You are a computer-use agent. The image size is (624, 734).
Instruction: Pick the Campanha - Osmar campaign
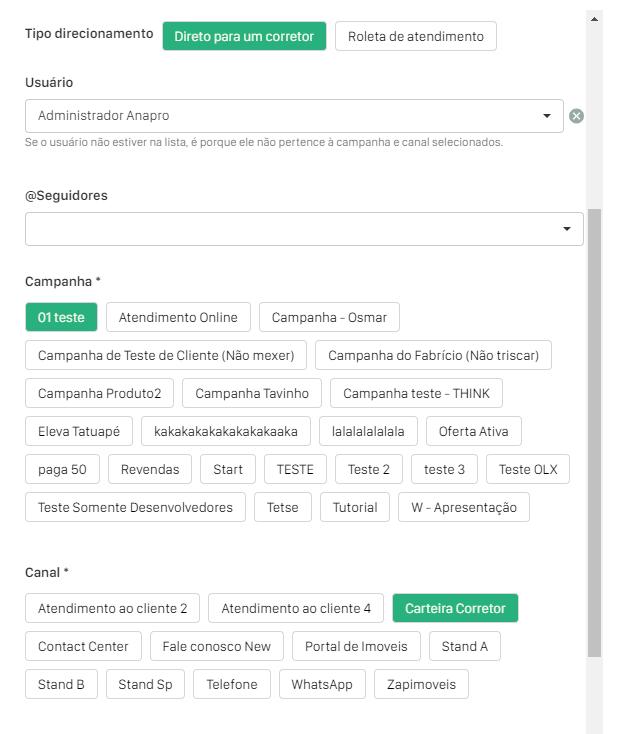[x=329, y=317]
